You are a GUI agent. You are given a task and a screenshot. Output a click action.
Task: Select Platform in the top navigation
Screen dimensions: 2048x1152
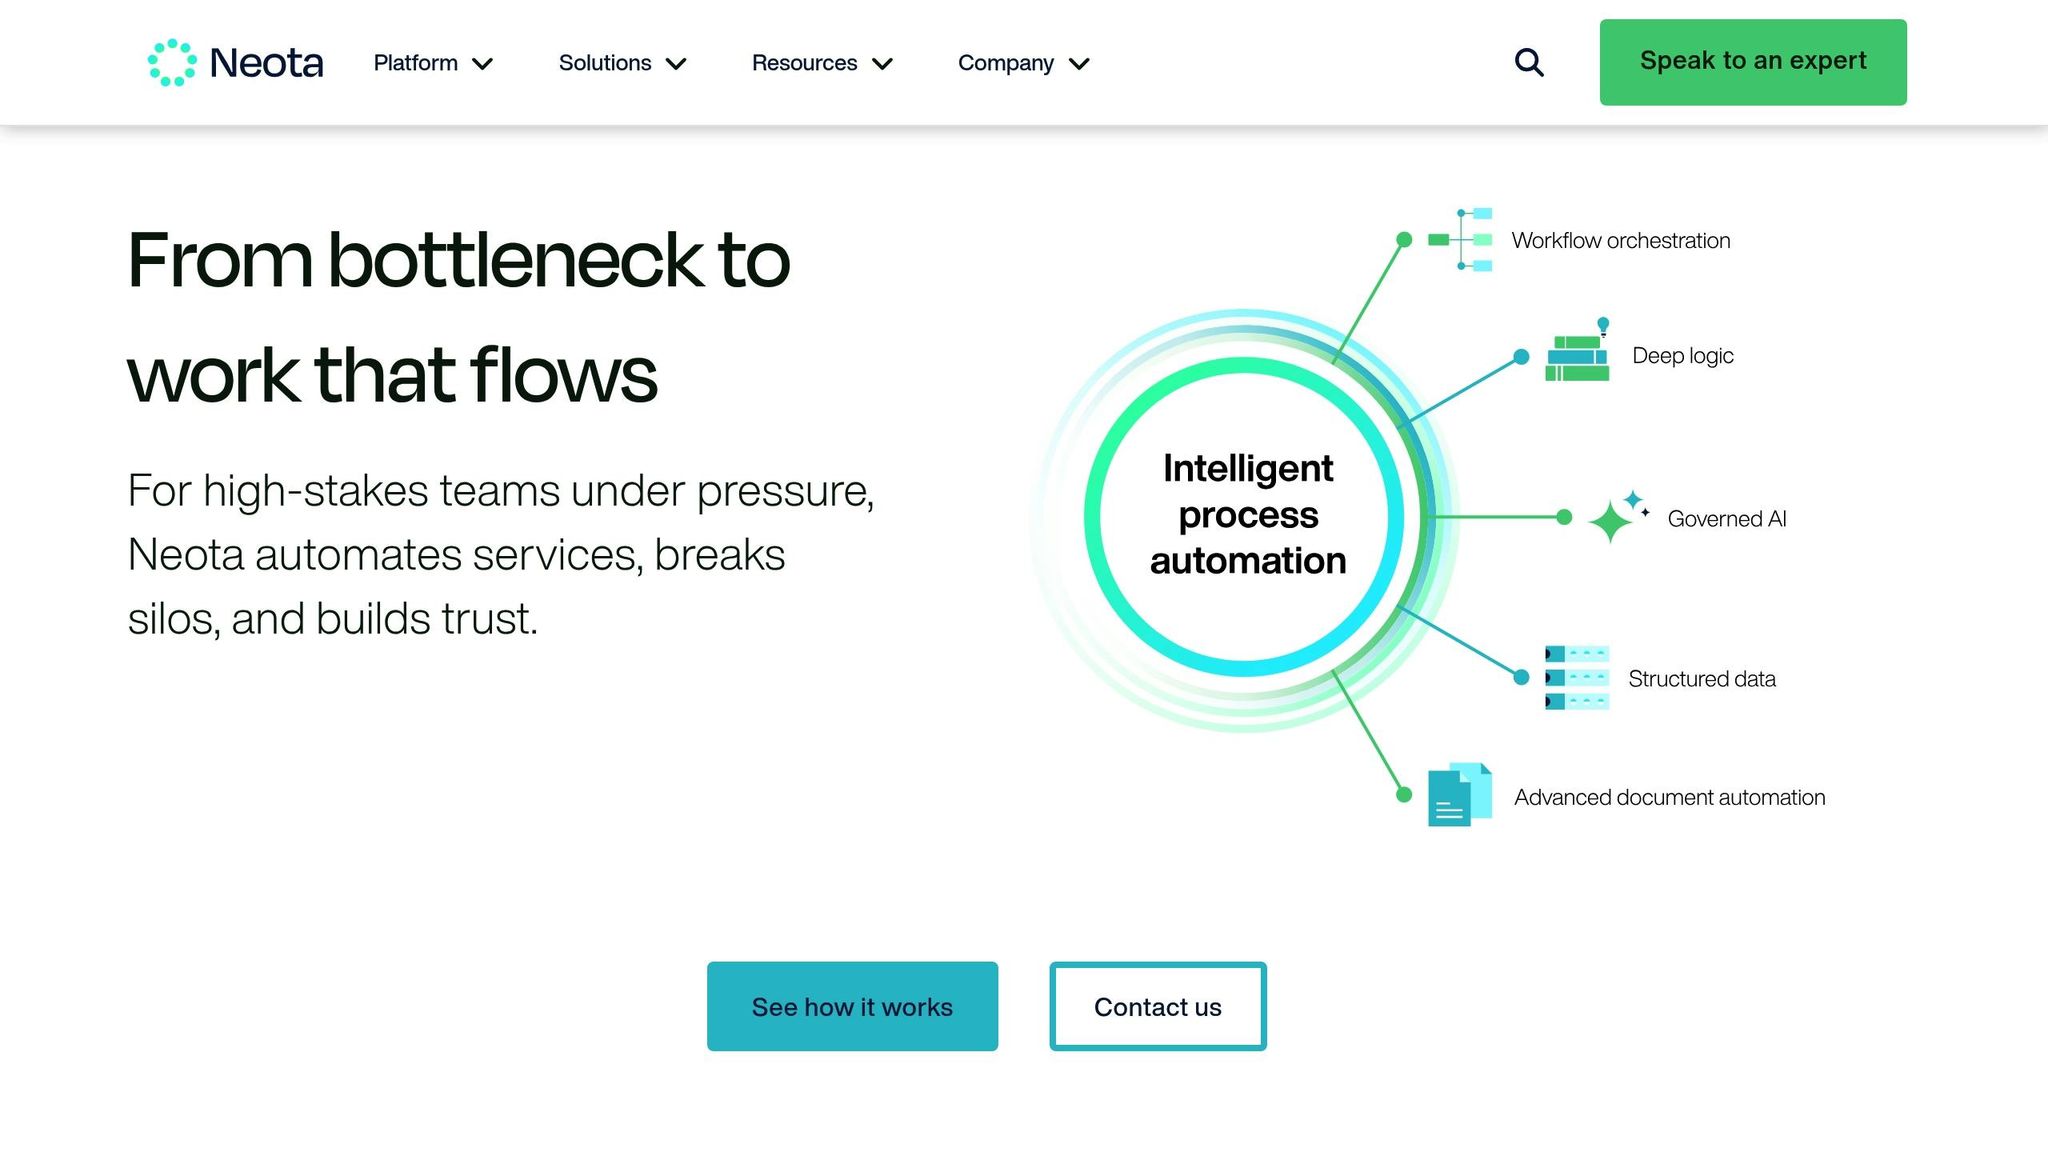pyautogui.click(x=416, y=62)
